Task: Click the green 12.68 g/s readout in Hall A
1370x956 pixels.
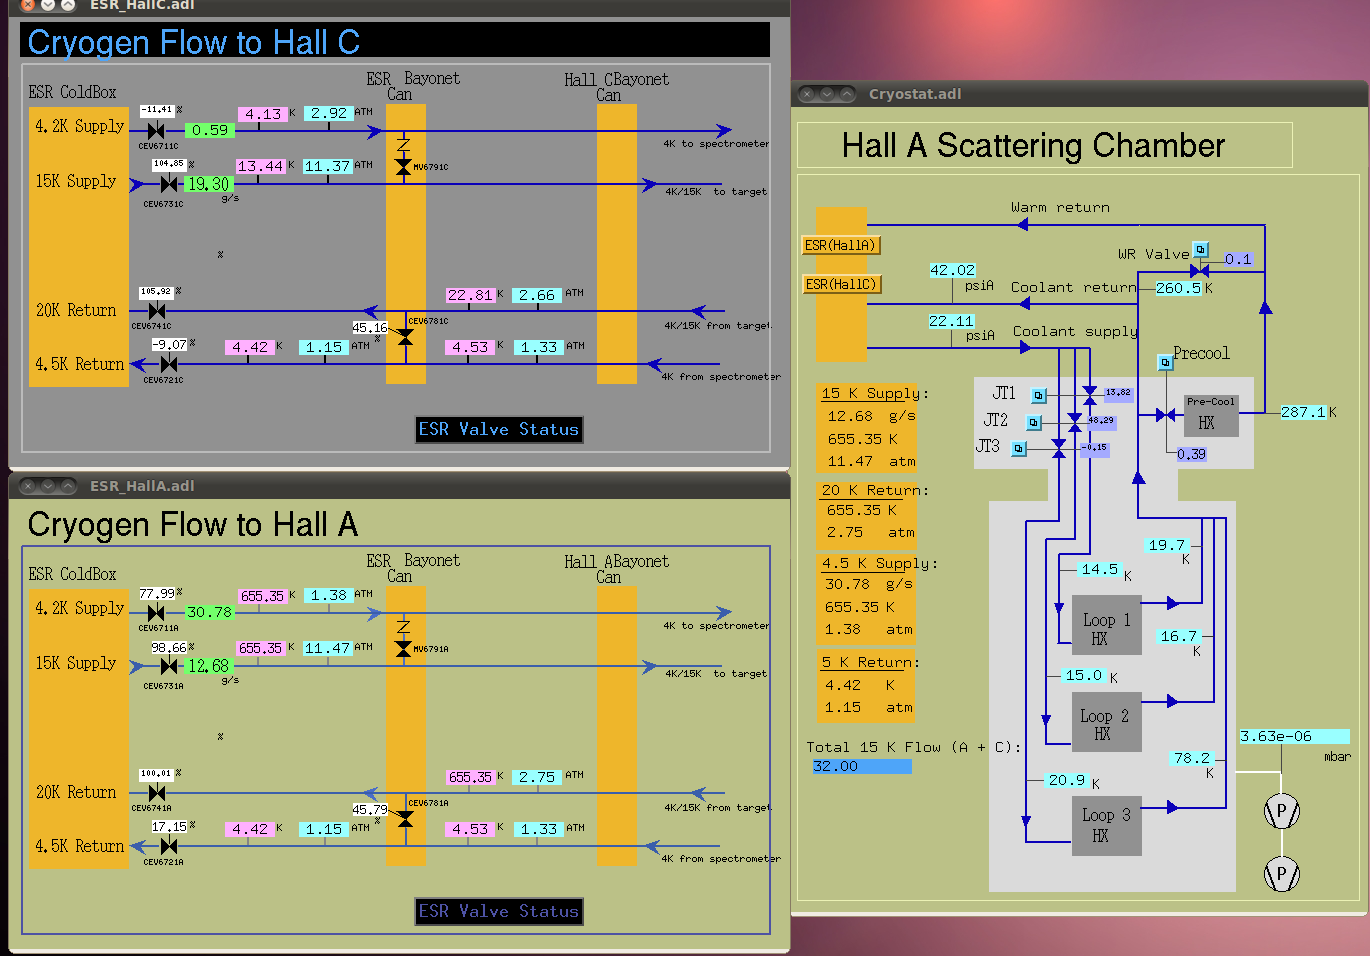Action: pyautogui.click(x=208, y=666)
